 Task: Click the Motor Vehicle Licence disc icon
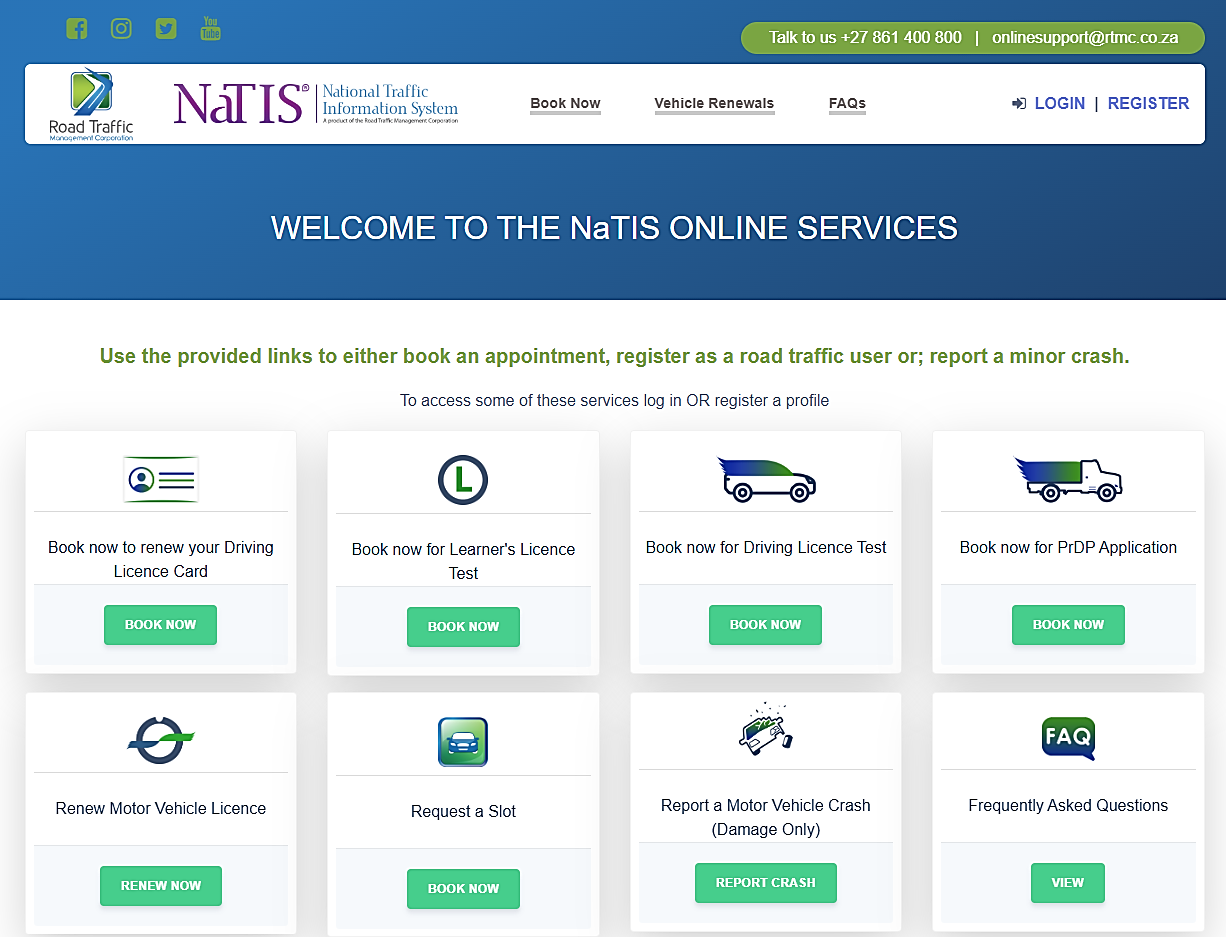(x=161, y=740)
